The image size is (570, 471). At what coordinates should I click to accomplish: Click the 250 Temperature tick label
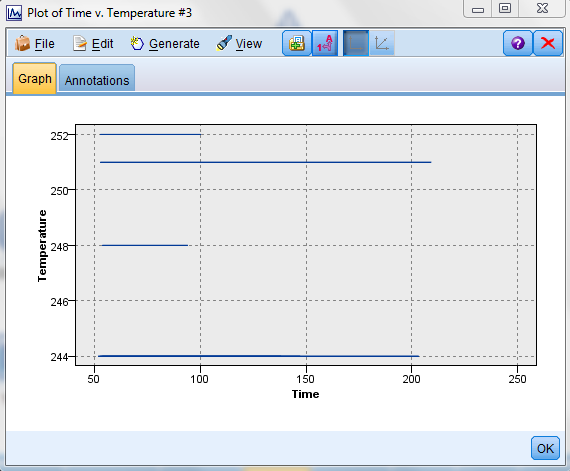point(59,191)
